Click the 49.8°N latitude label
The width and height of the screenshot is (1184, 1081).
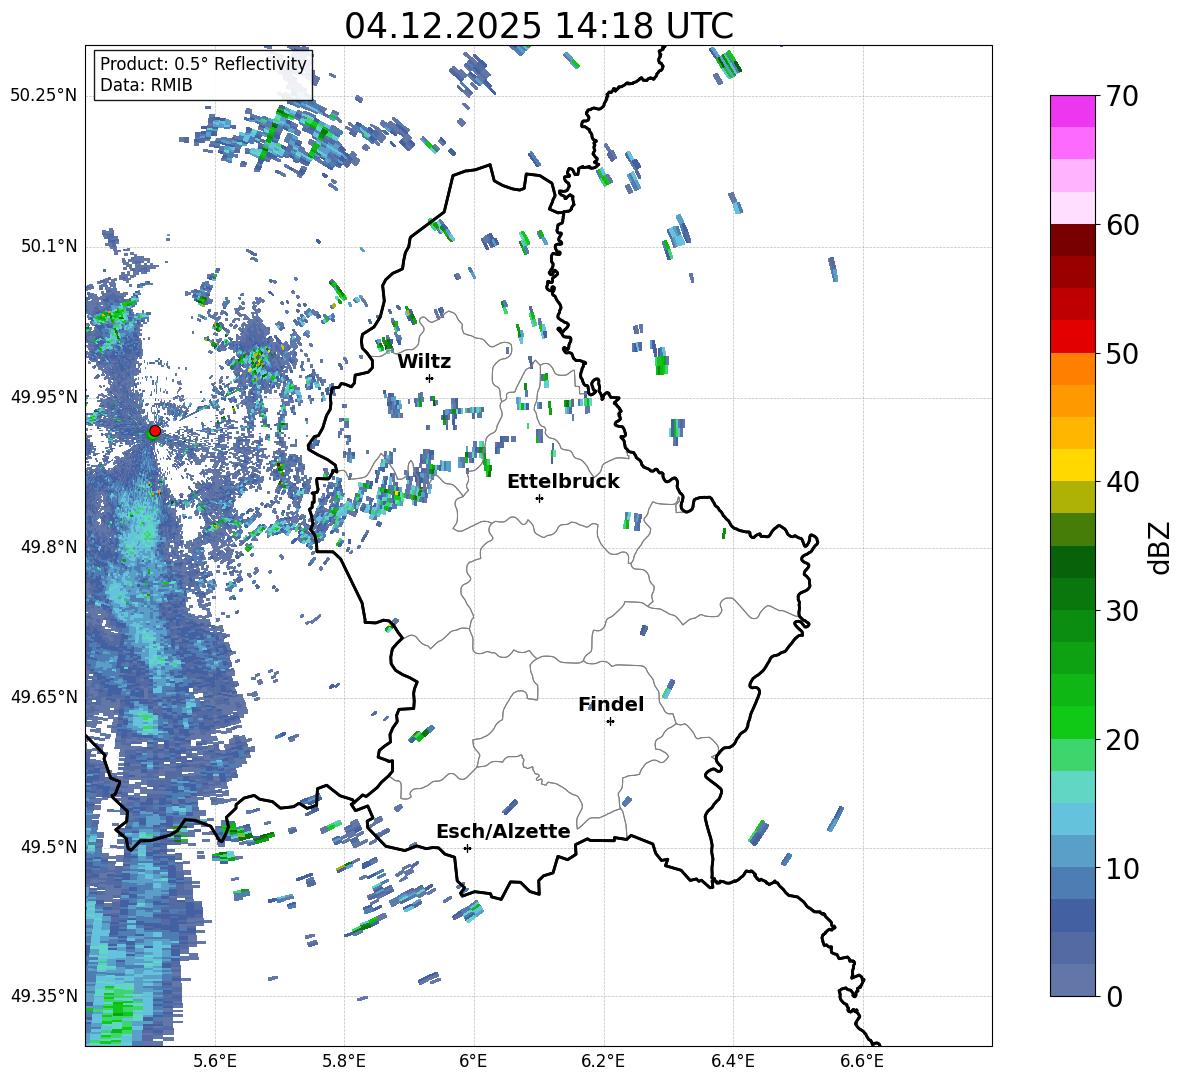coord(48,547)
